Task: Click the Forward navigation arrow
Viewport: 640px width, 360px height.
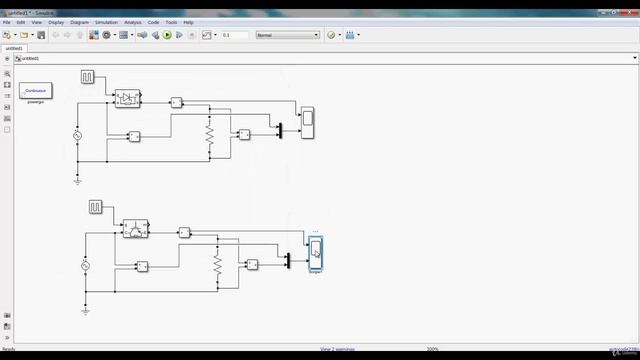Action: 67,35
